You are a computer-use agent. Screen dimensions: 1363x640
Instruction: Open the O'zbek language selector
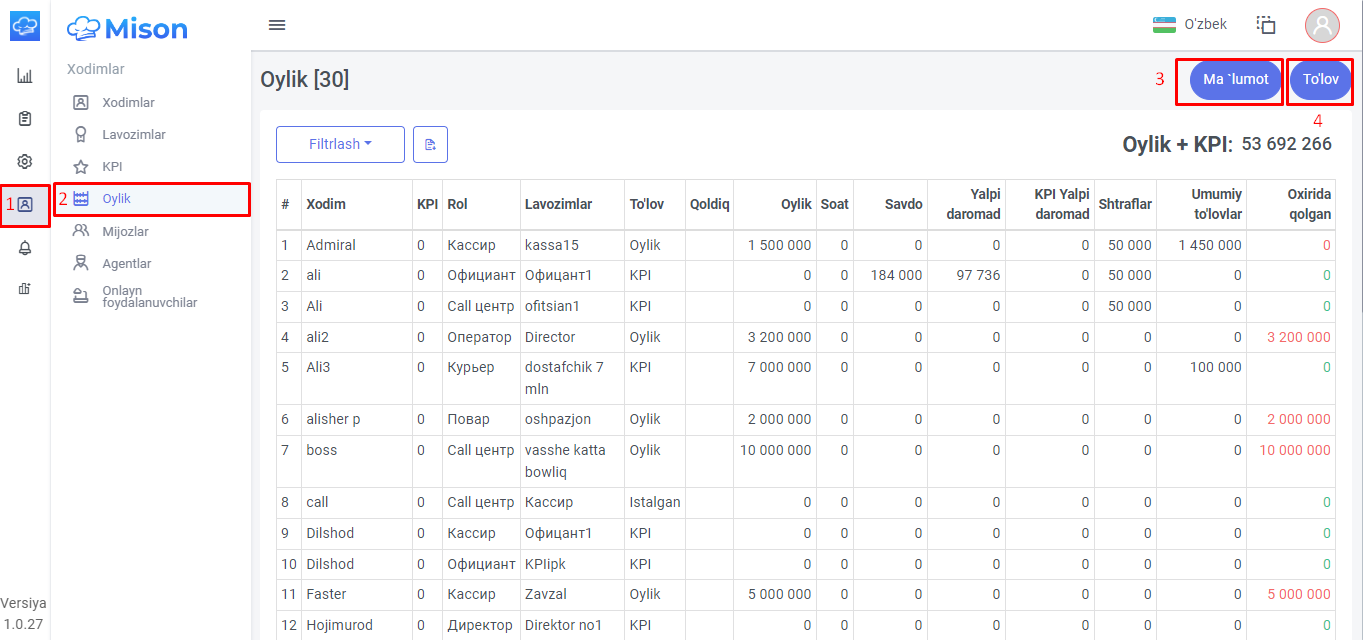coord(1190,24)
